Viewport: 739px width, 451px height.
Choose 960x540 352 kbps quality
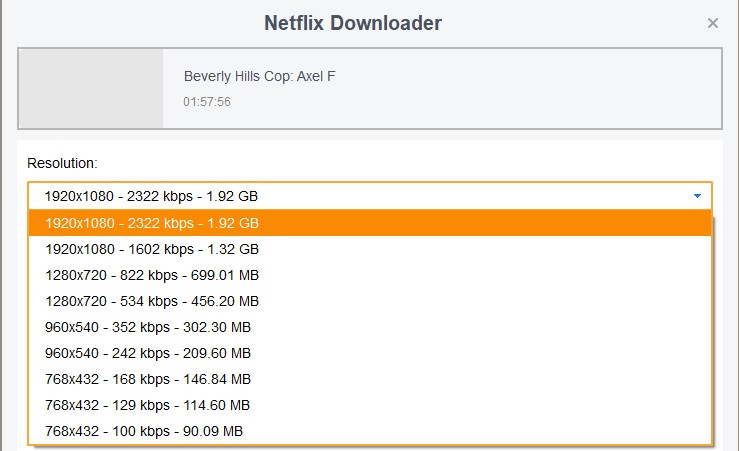point(148,327)
